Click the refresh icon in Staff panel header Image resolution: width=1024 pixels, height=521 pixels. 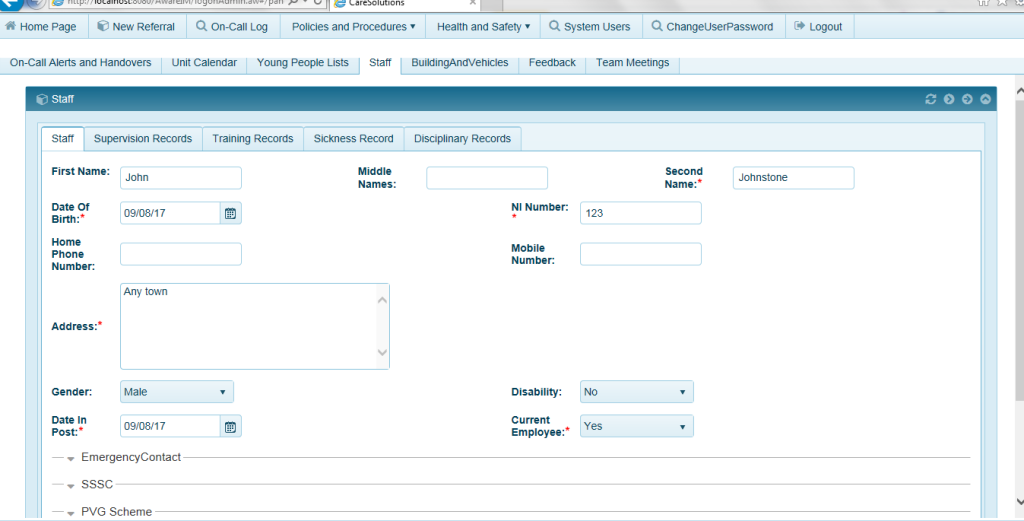point(931,99)
